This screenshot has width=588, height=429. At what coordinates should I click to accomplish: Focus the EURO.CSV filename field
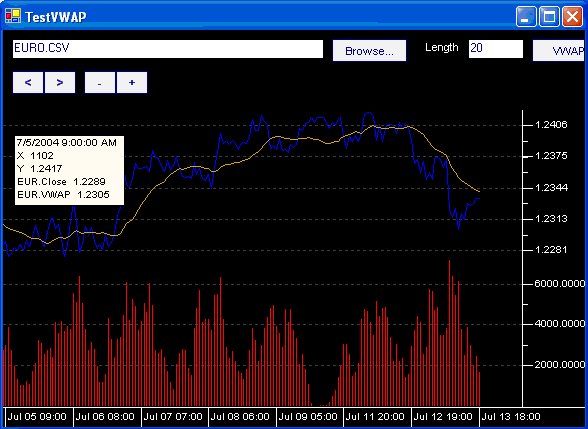pyautogui.click(x=168, y=49)
